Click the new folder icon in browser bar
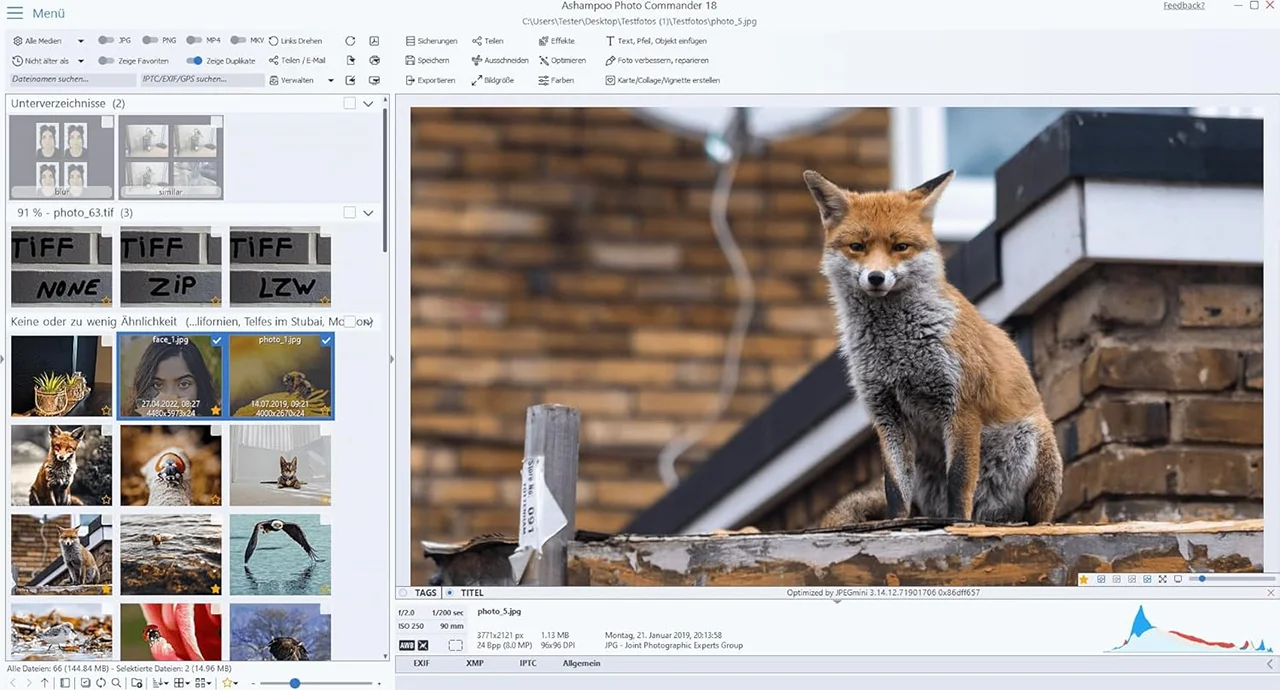 pos(137,683)
